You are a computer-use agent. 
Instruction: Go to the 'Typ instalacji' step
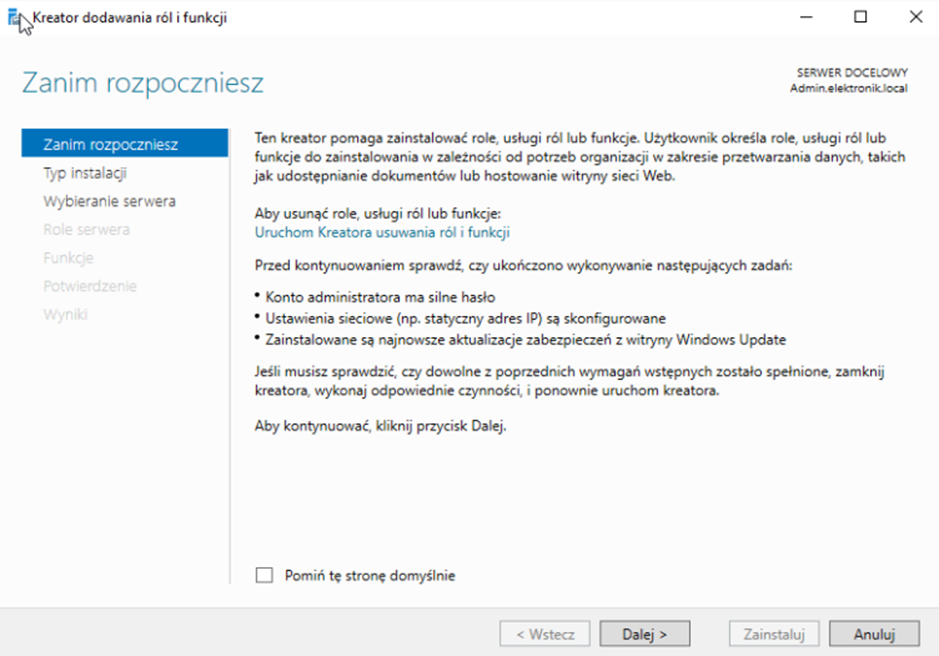point(85,173)
